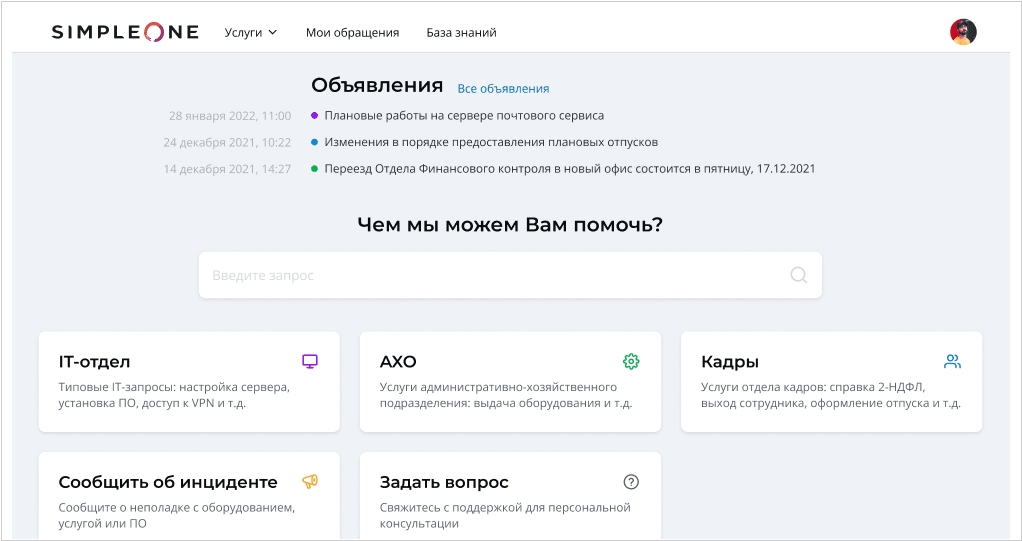Open the Все объявления link
Screen dimensions: 1022x541
(x=503, y=88)
